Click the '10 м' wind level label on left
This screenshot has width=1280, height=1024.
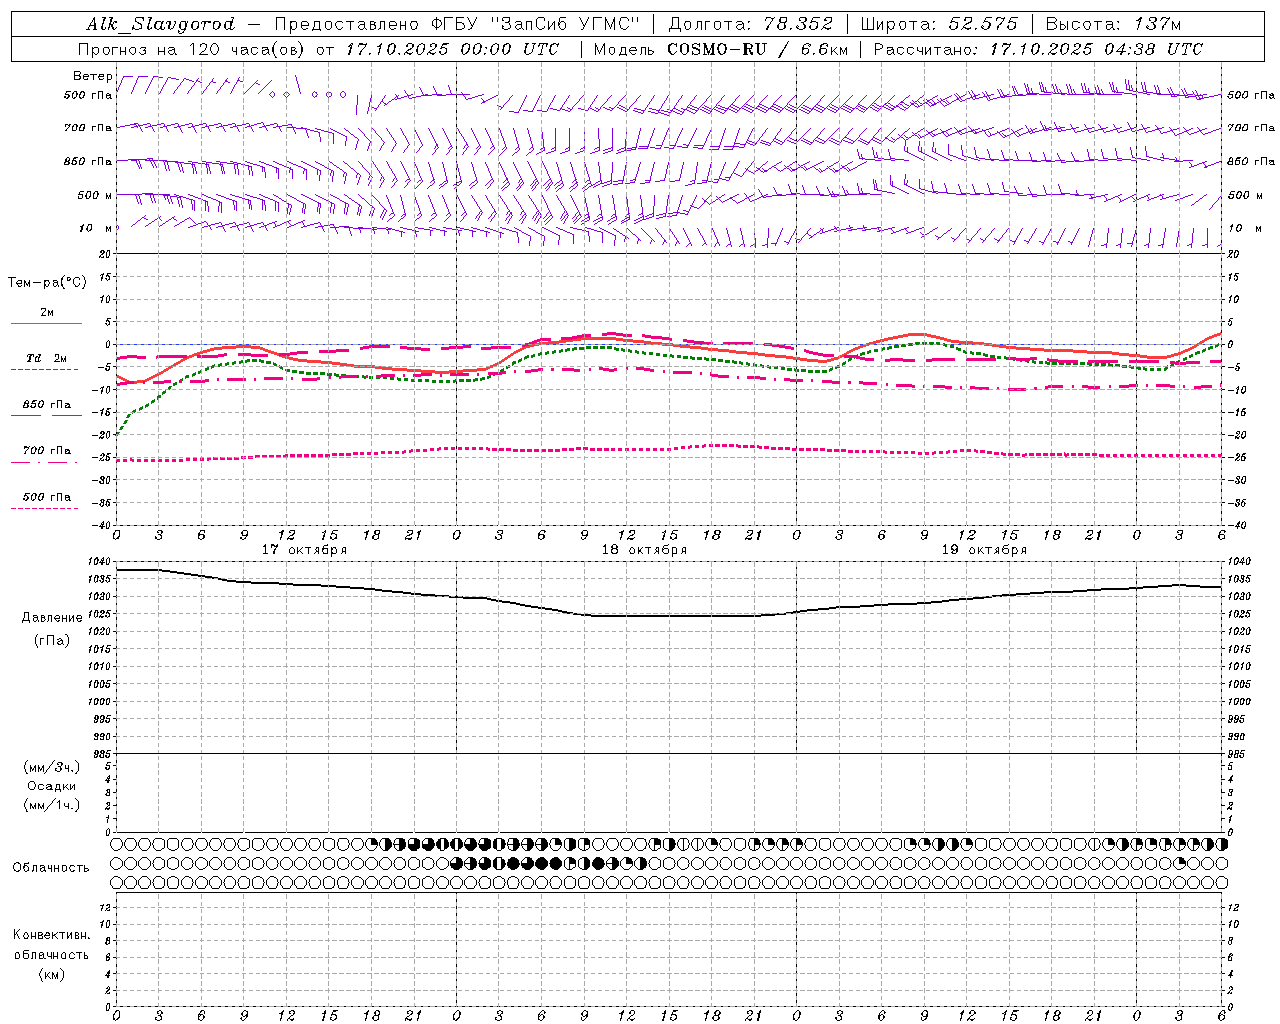pyautogui.click(x=96, y=228)
